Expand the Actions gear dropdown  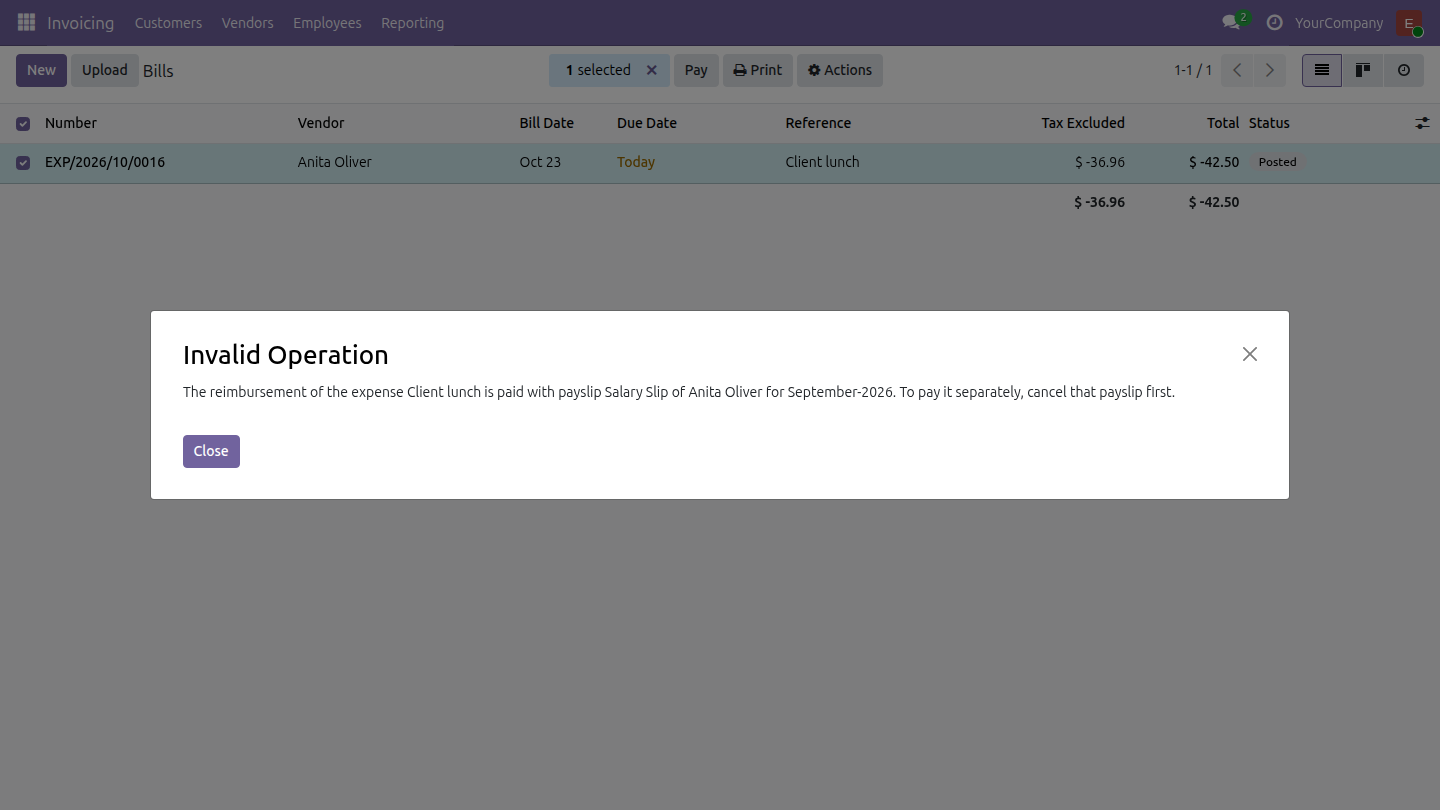tap(840, 70)
